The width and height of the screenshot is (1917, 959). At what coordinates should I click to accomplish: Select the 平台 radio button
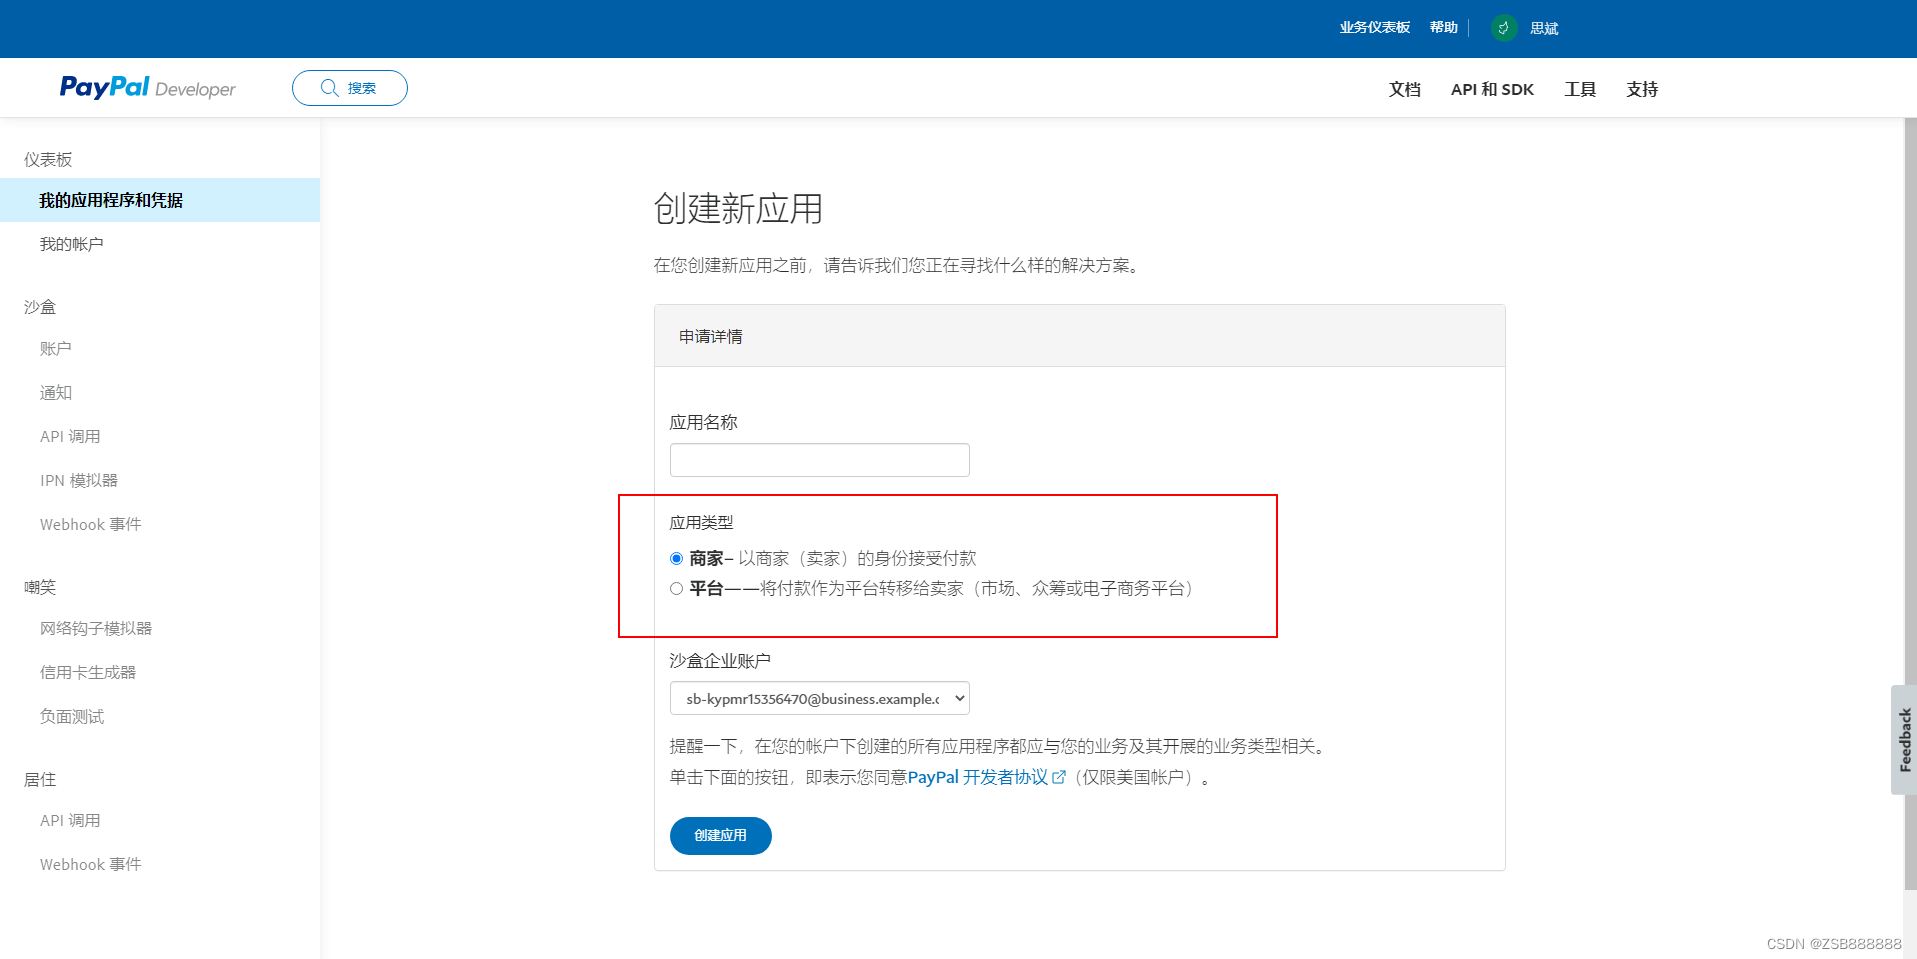pos(677,589)
